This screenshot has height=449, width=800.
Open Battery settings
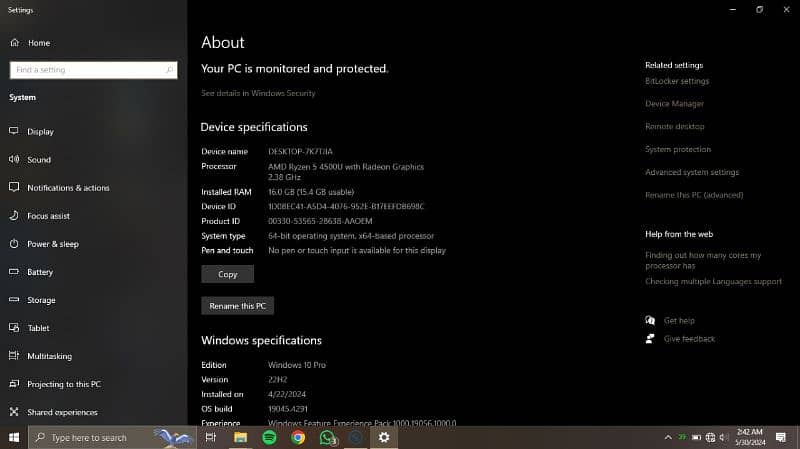pos(40,272)
